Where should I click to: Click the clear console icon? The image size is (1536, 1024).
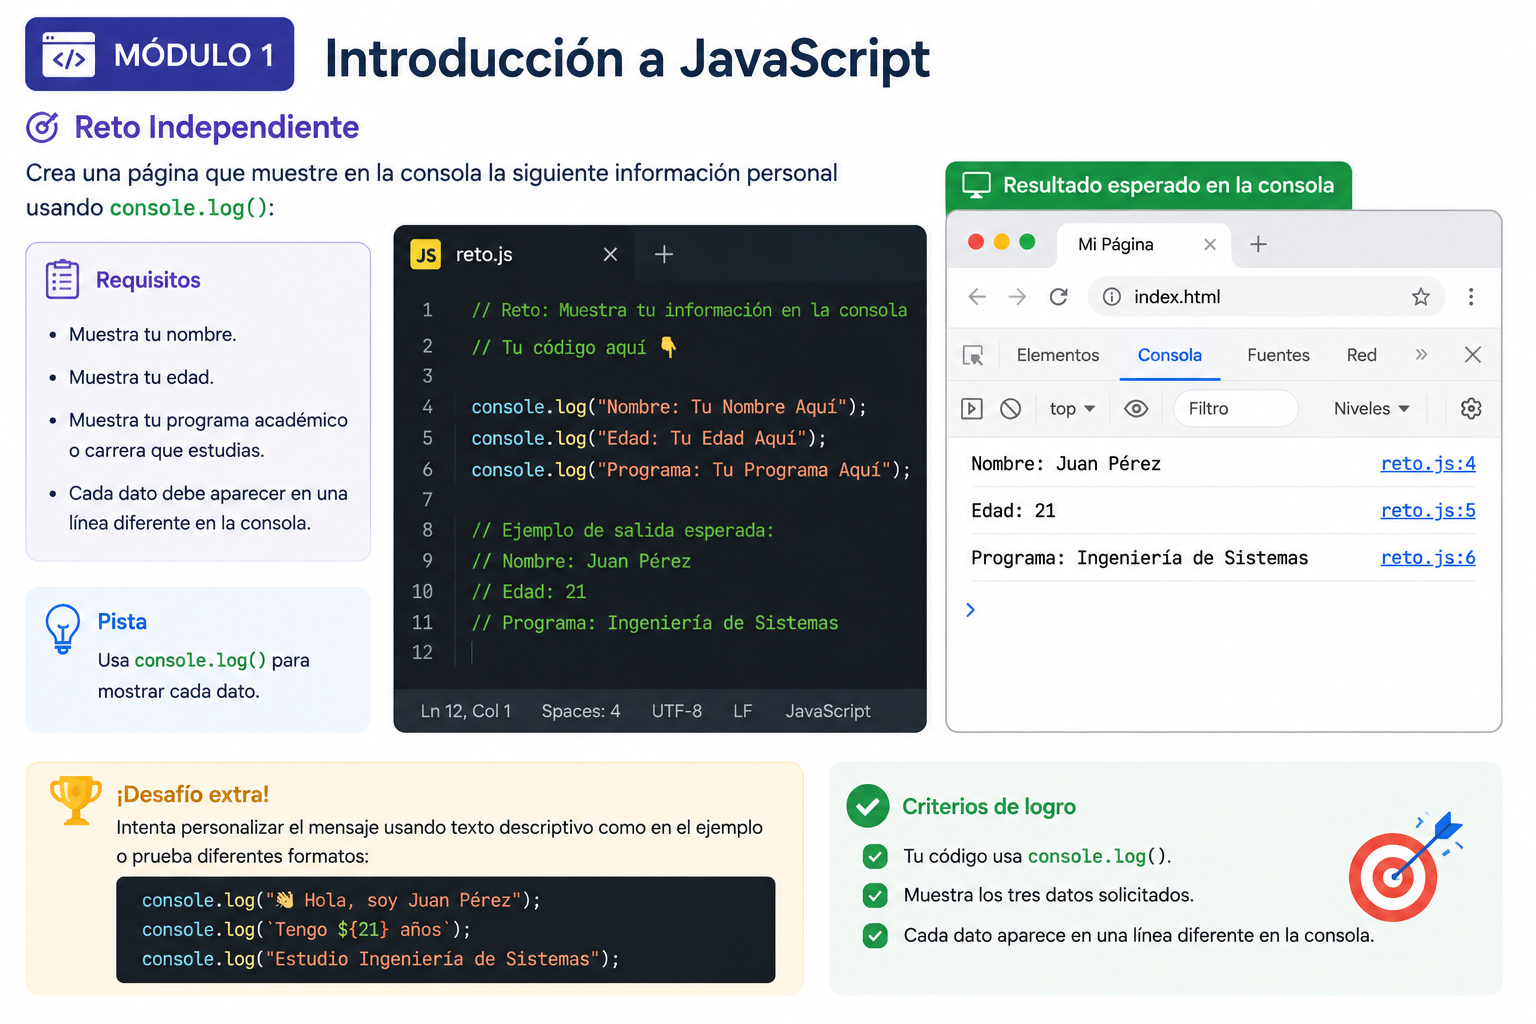pos(1011,408)
